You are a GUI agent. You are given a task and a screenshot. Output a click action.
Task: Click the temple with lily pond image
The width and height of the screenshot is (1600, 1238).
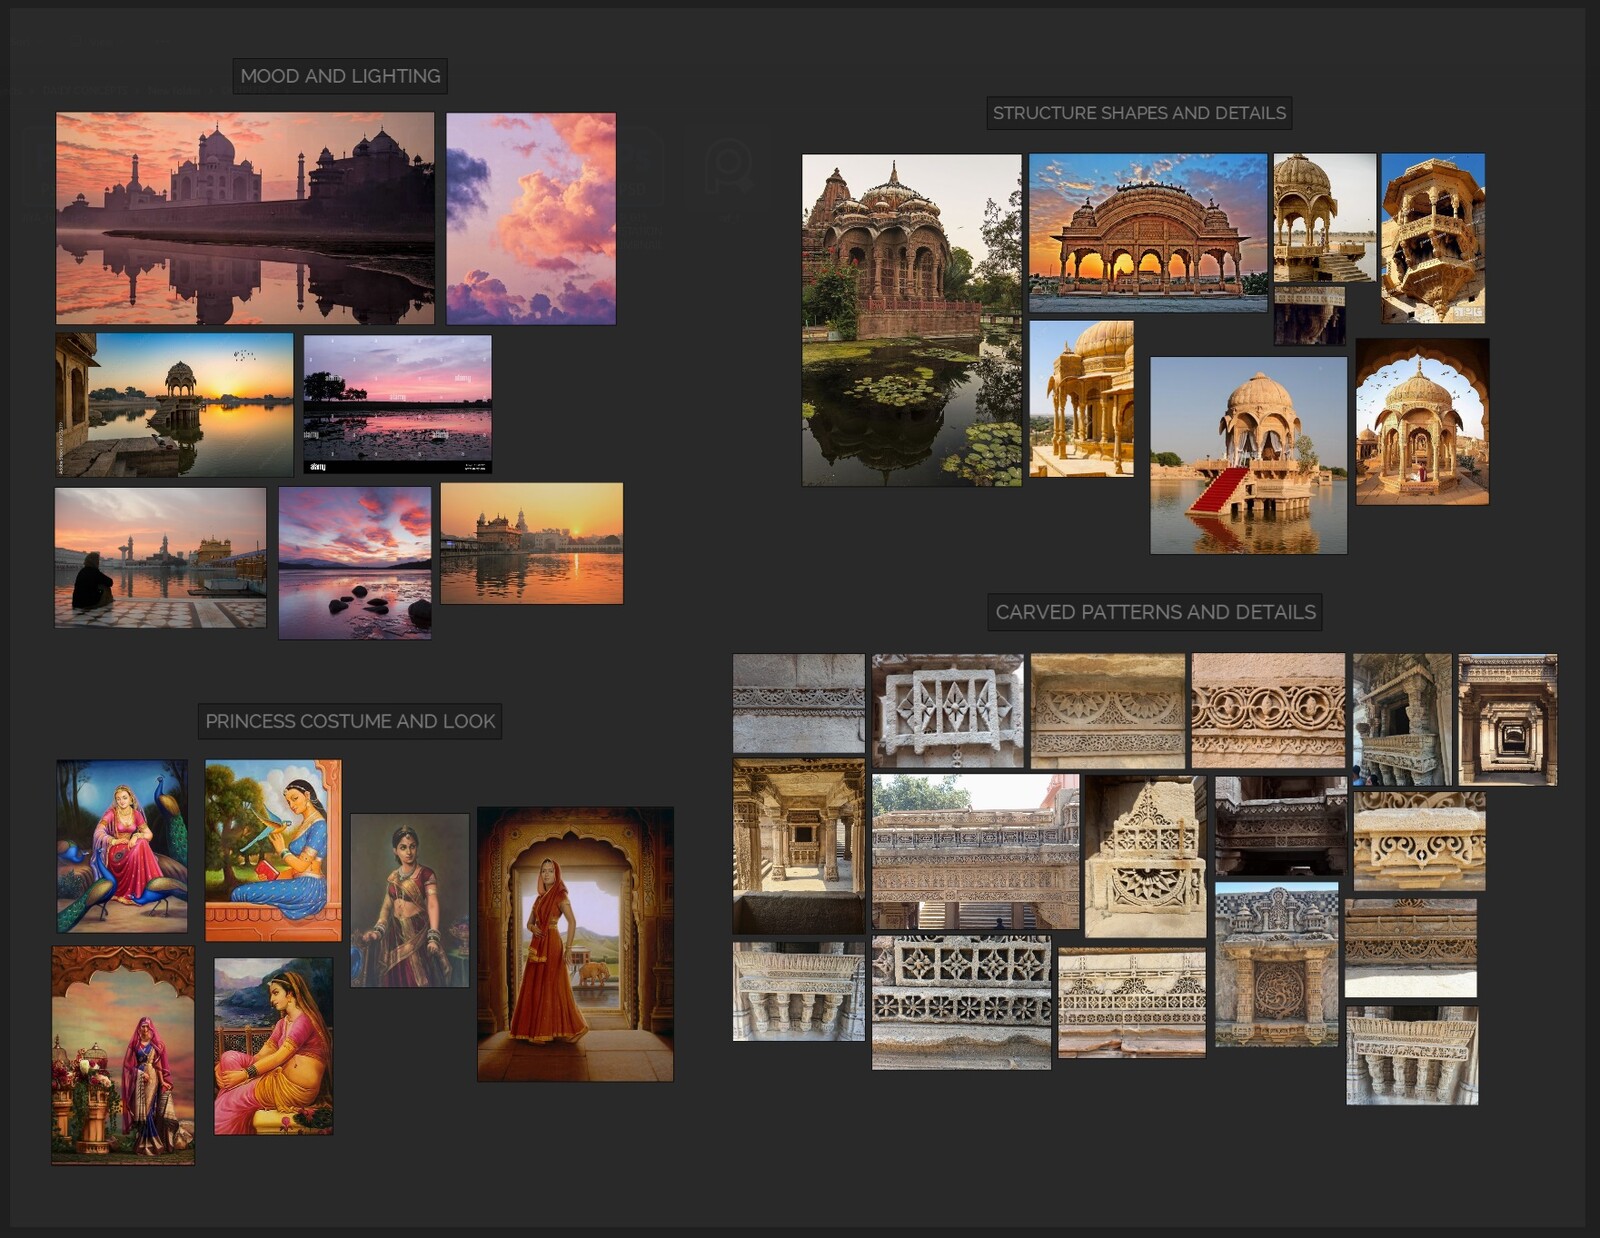pos(911,320)
